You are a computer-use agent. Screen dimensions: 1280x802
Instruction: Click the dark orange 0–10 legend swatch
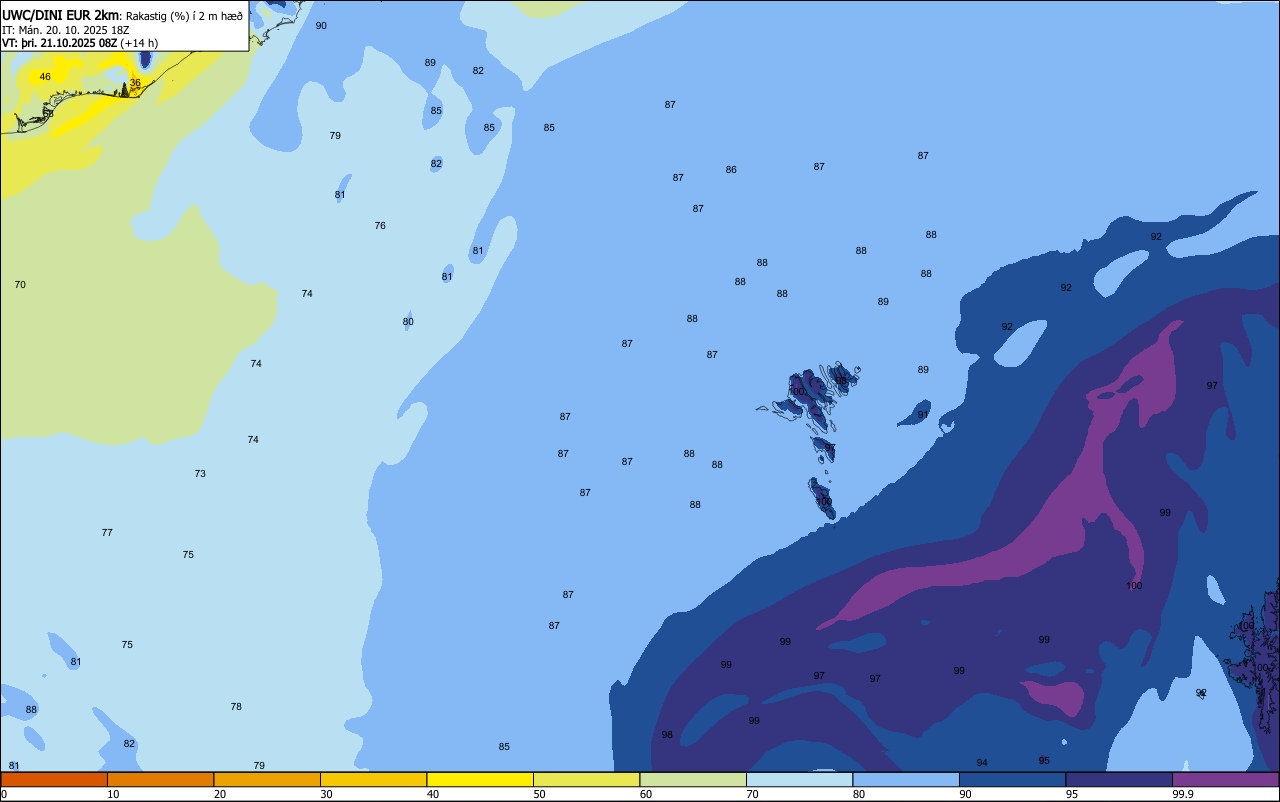(54, 779)
